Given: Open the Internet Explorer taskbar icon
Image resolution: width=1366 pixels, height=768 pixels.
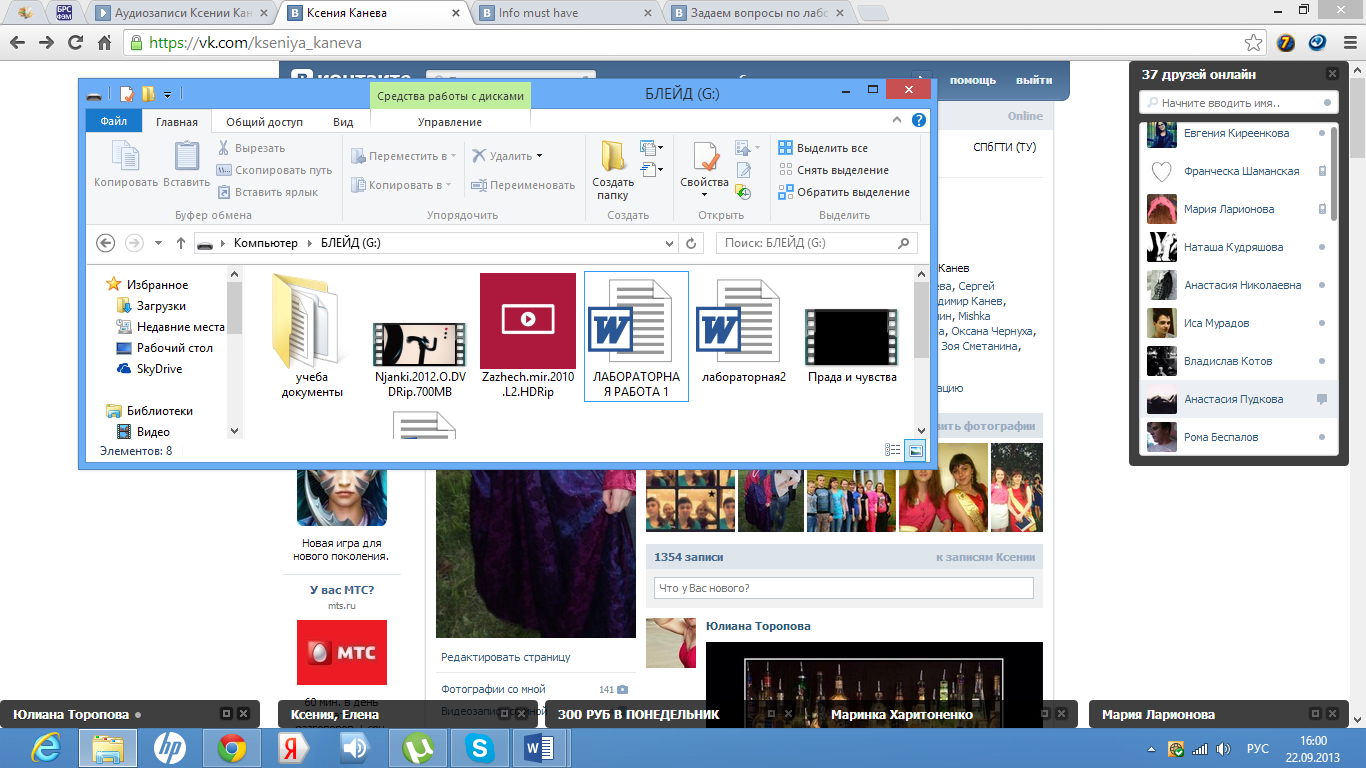Looking at the screenshot, I should (x=47, y=748).
